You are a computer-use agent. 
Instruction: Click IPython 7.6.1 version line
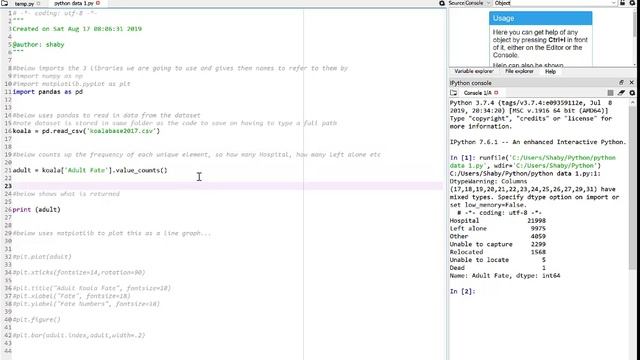click(x=538, y=142)
